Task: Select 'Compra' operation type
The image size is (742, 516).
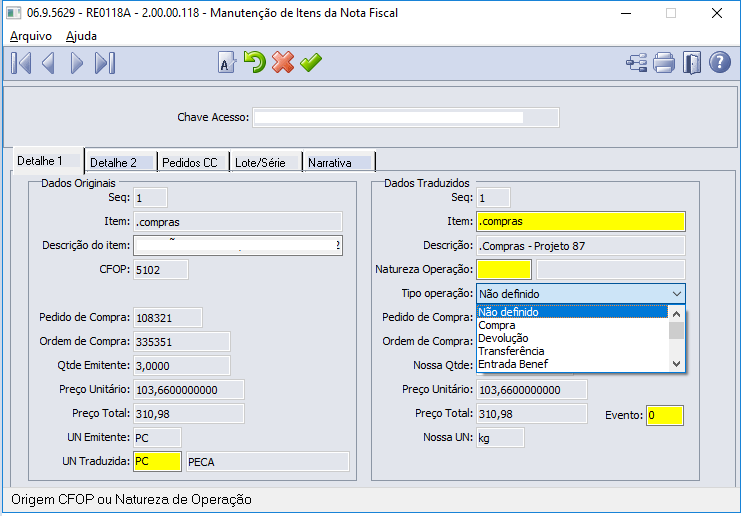Action: point(572,325)
